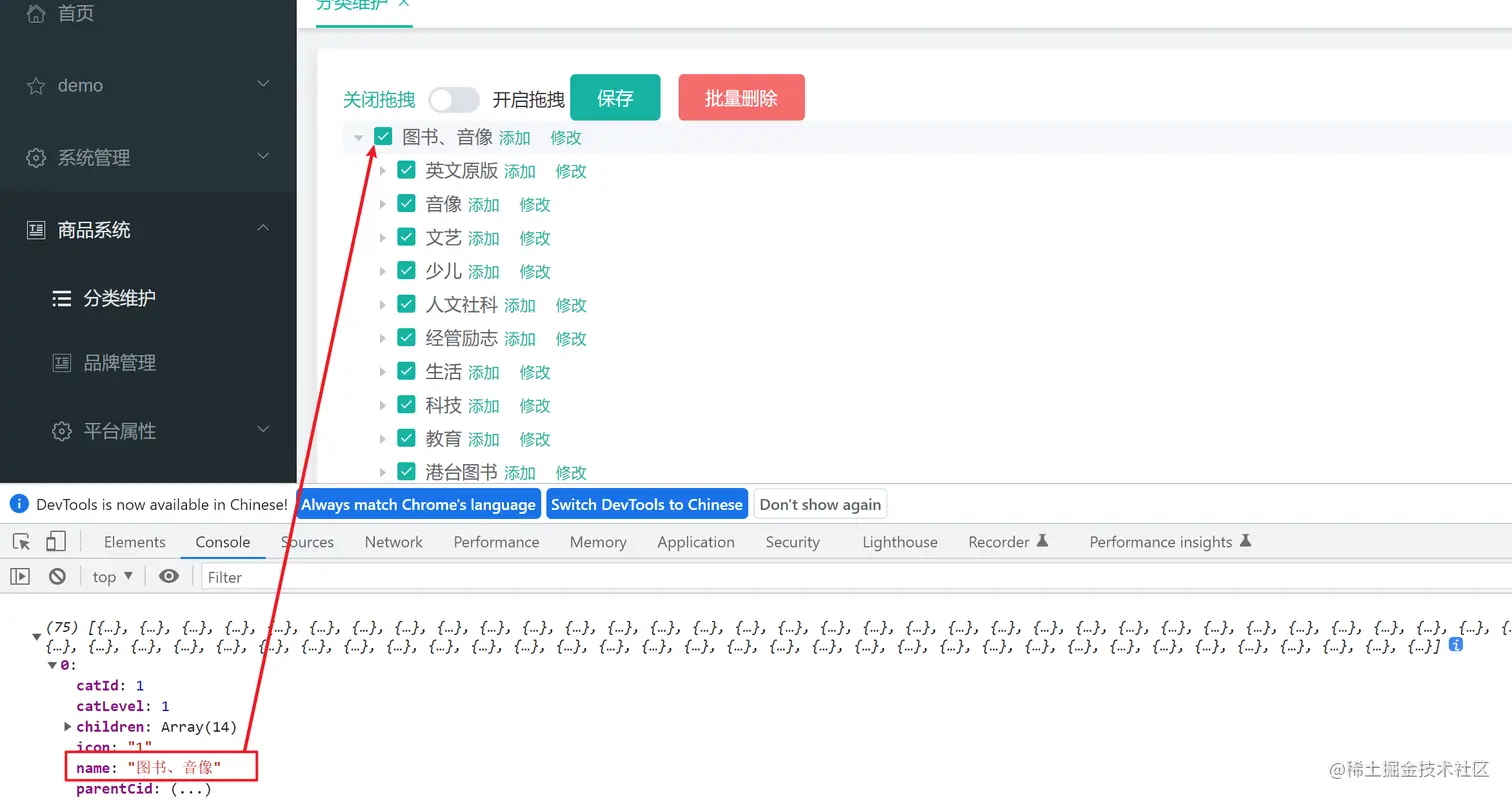Click the 保存 save button
This screenshot has width=1512, height=802.
tap(615, 98)
